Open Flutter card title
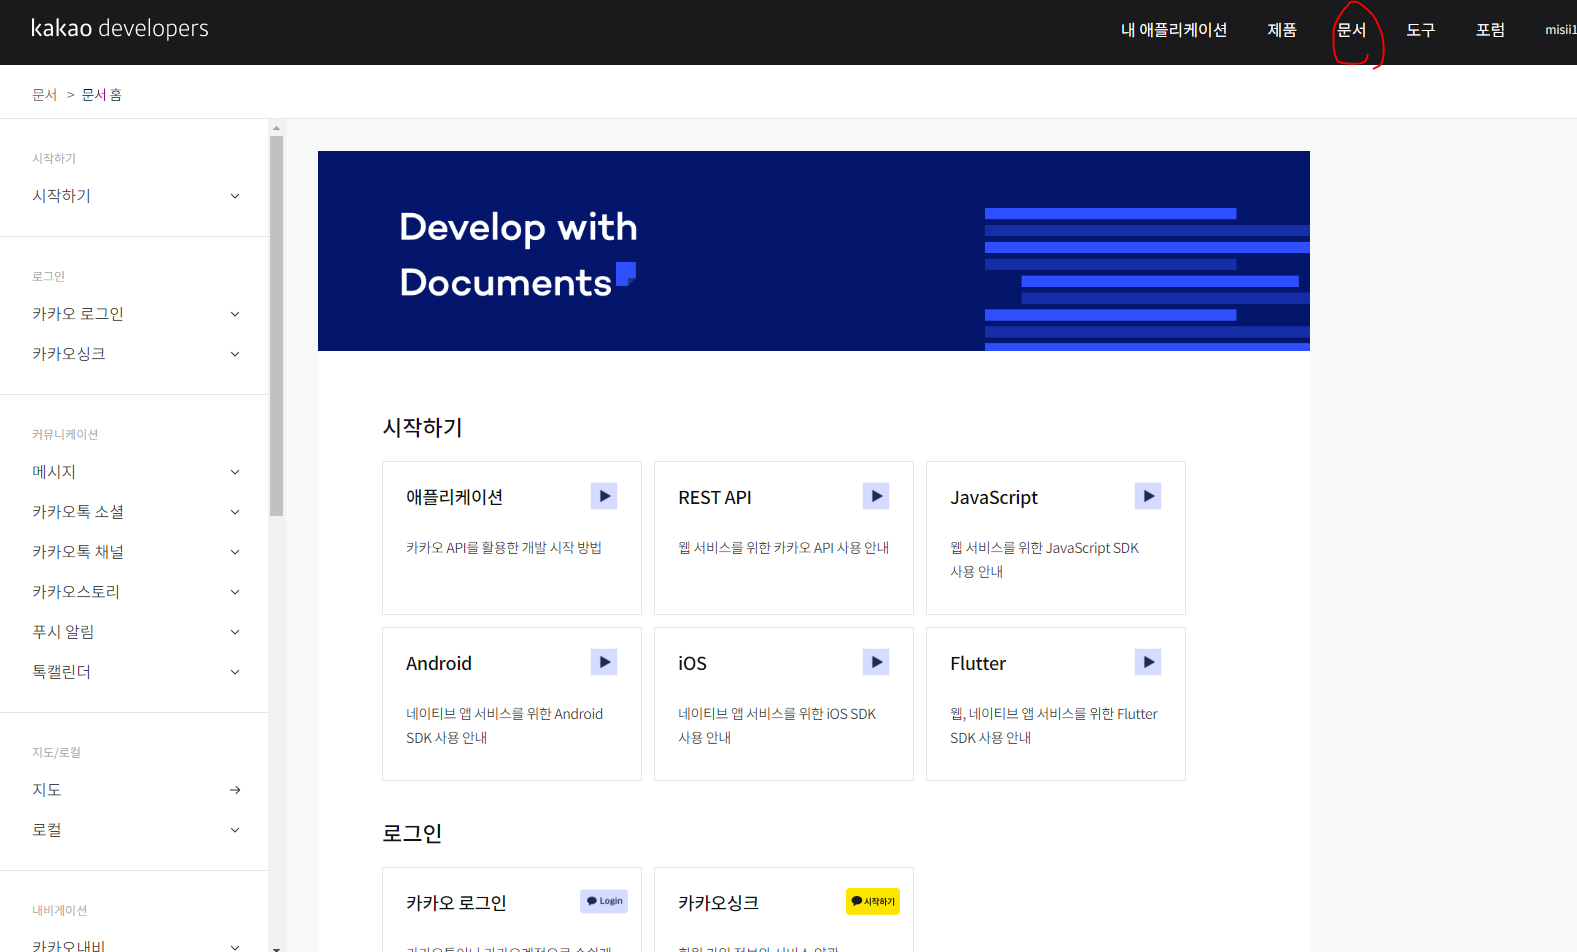Viewport: 1577px width, 952px height. pos(978,663)
